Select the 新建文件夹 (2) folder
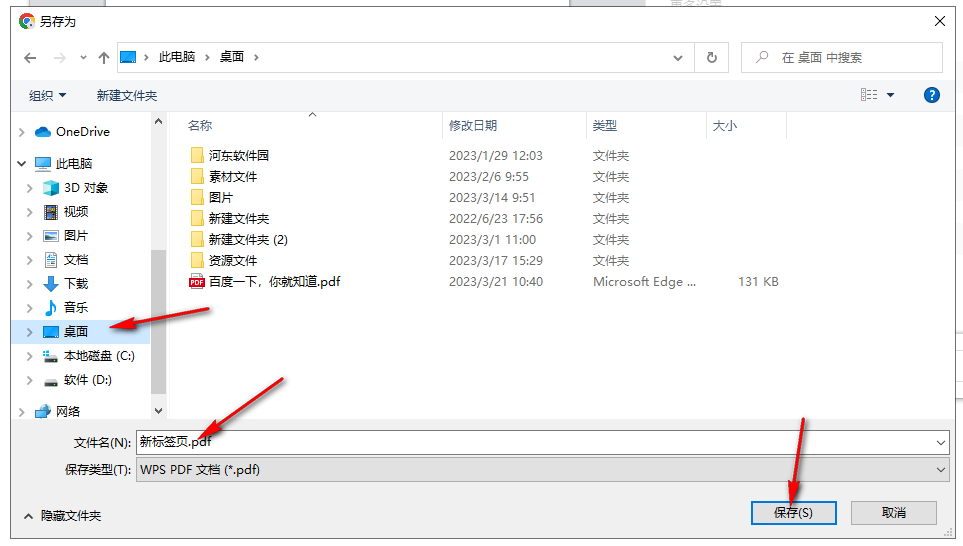The height and width of the screenshot is (546, 963). click(x=248, y=240)
